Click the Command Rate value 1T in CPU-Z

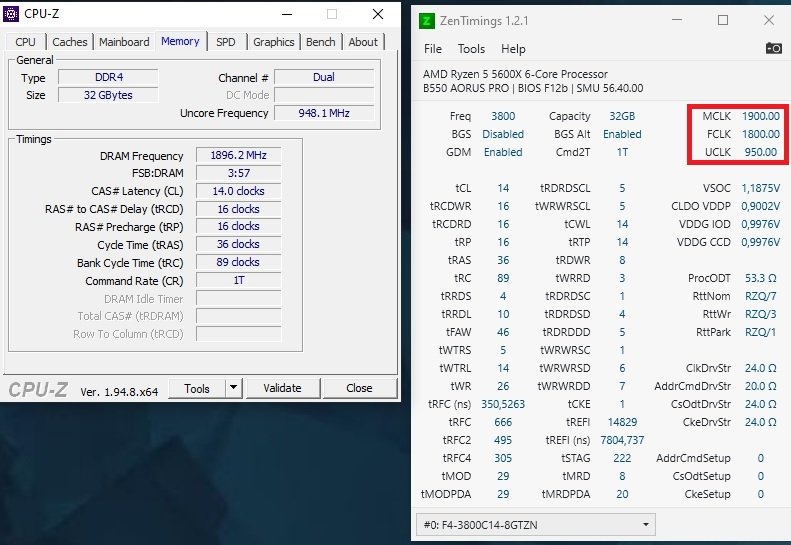click(x=239, y=281)
